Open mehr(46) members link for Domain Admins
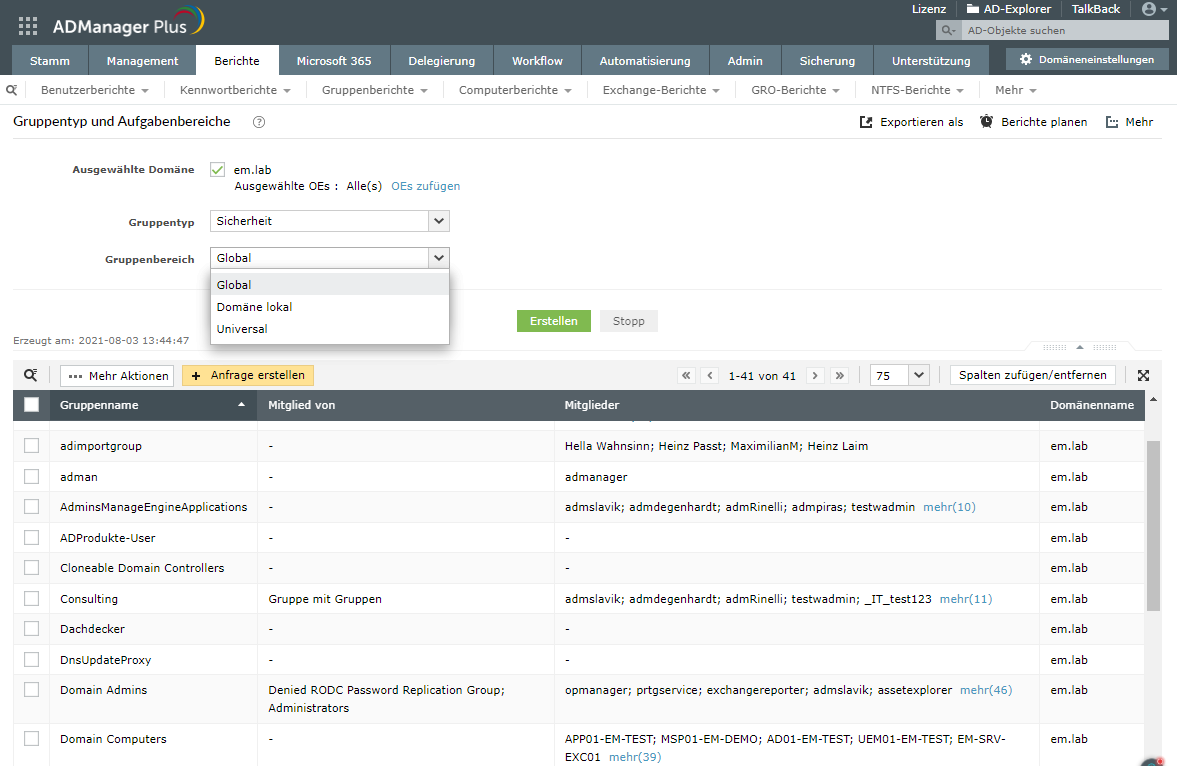The height and width of the screenshot is (766, 1177). point(986,690)
